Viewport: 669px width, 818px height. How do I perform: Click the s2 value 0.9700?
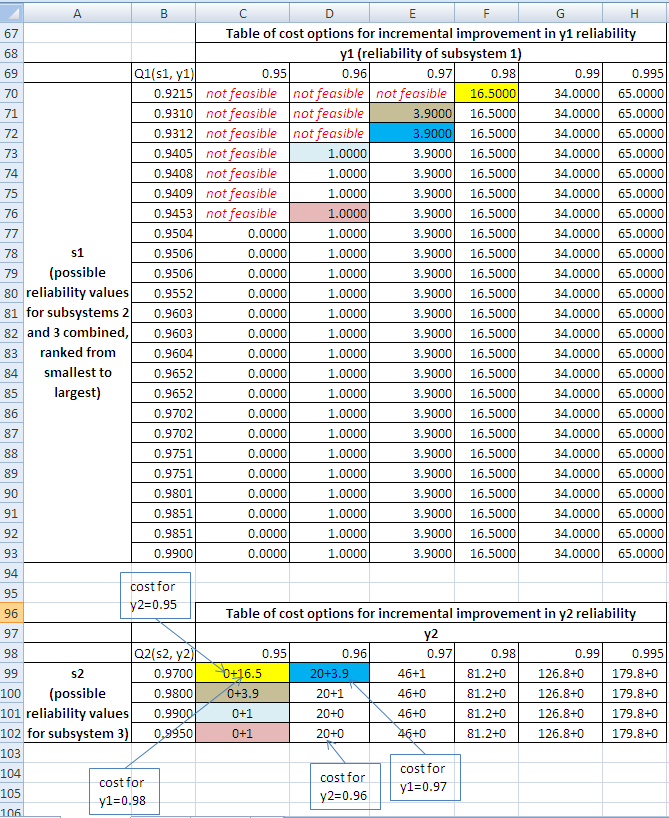163,673
